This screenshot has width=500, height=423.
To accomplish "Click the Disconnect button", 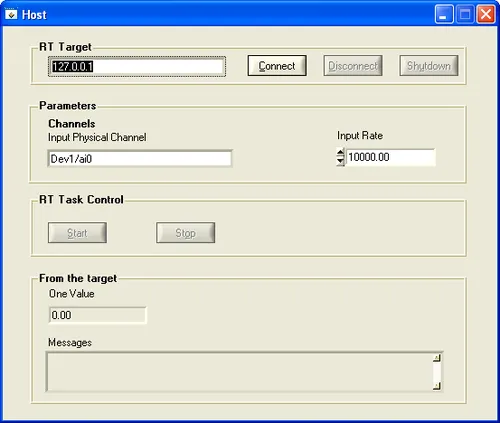I will (353, 66).
